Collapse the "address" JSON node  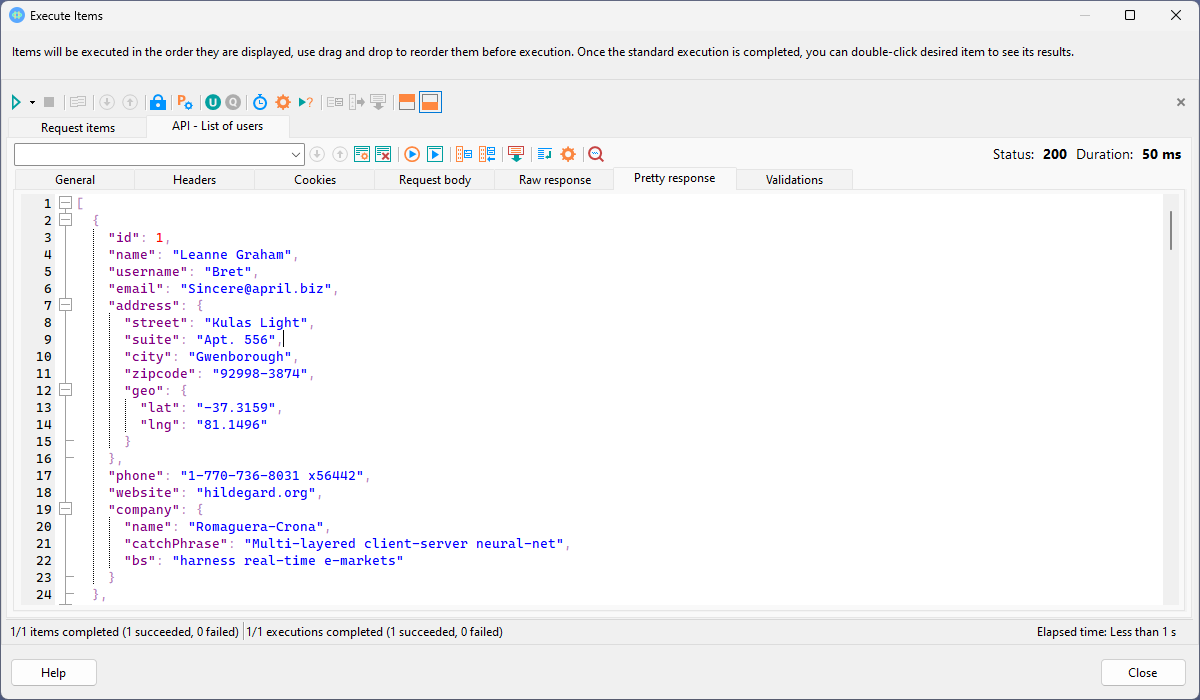pyautogui.click(x=66, y=305)
